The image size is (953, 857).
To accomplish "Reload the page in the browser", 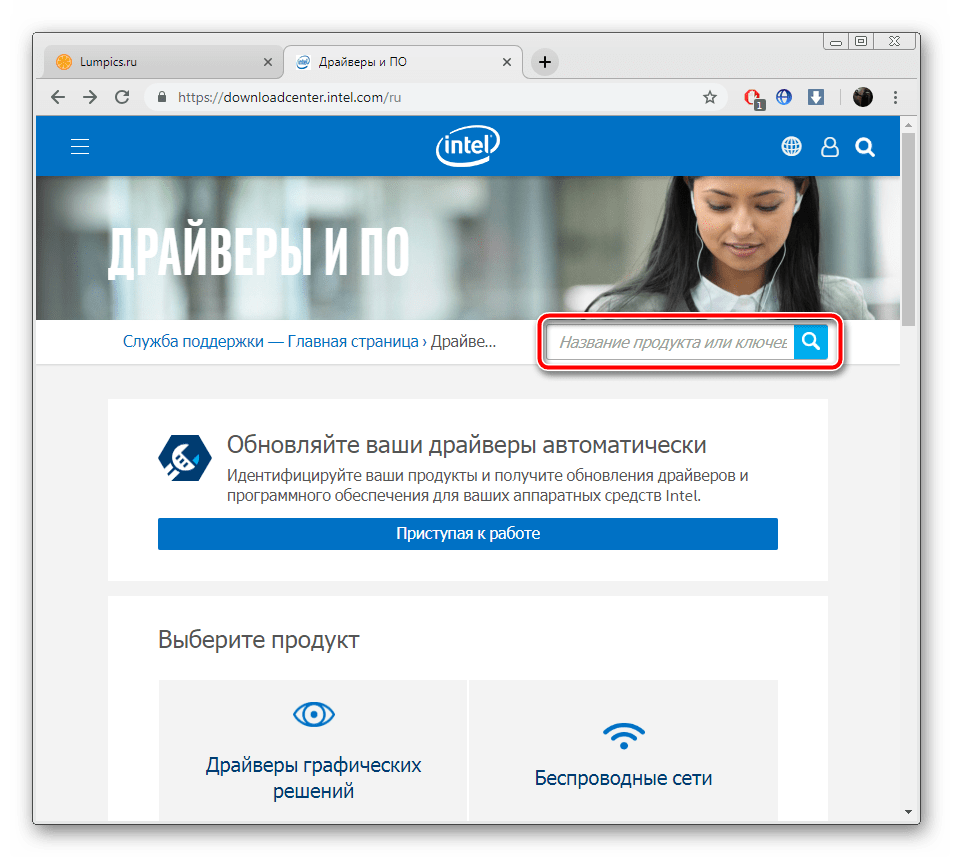I will coord(122,97).
